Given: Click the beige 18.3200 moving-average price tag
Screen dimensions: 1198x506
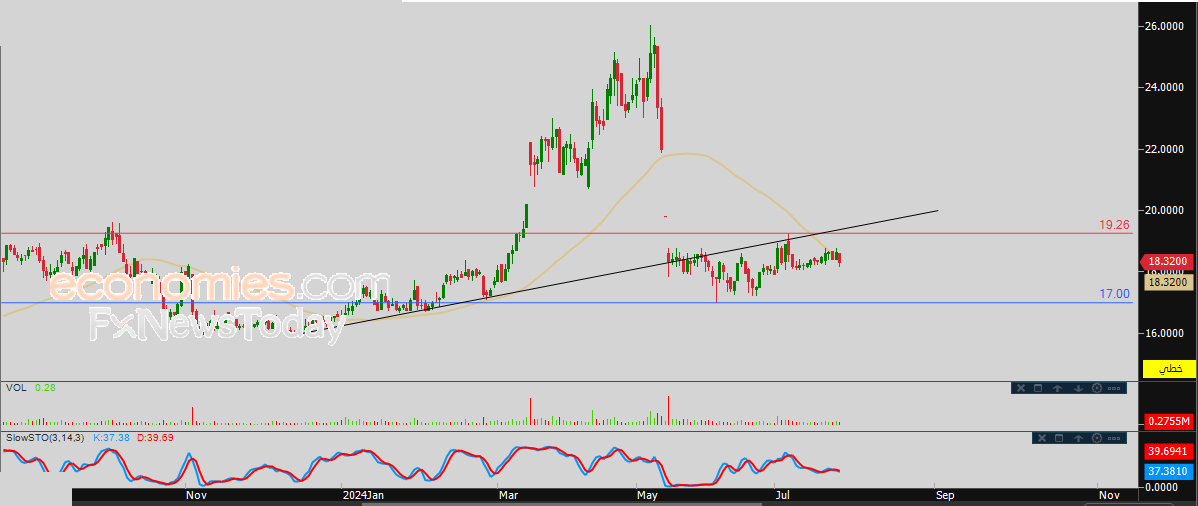Looking at the screenshot, I should (1167, 282).
